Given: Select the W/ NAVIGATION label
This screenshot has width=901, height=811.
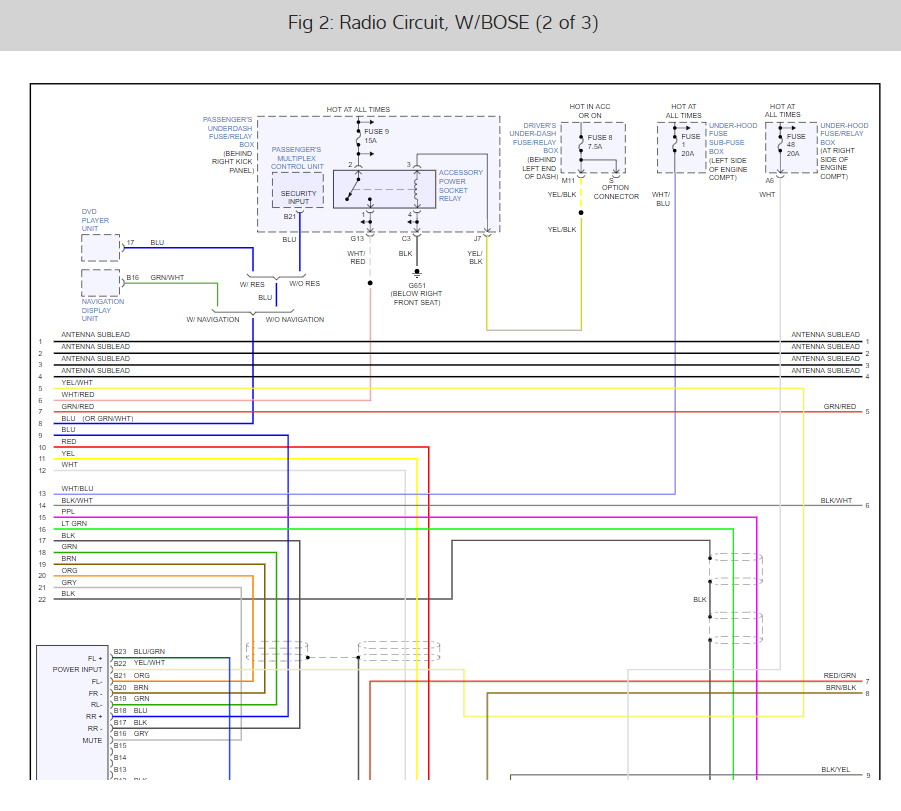Looking at the screenshot, I should click(213, 320).
